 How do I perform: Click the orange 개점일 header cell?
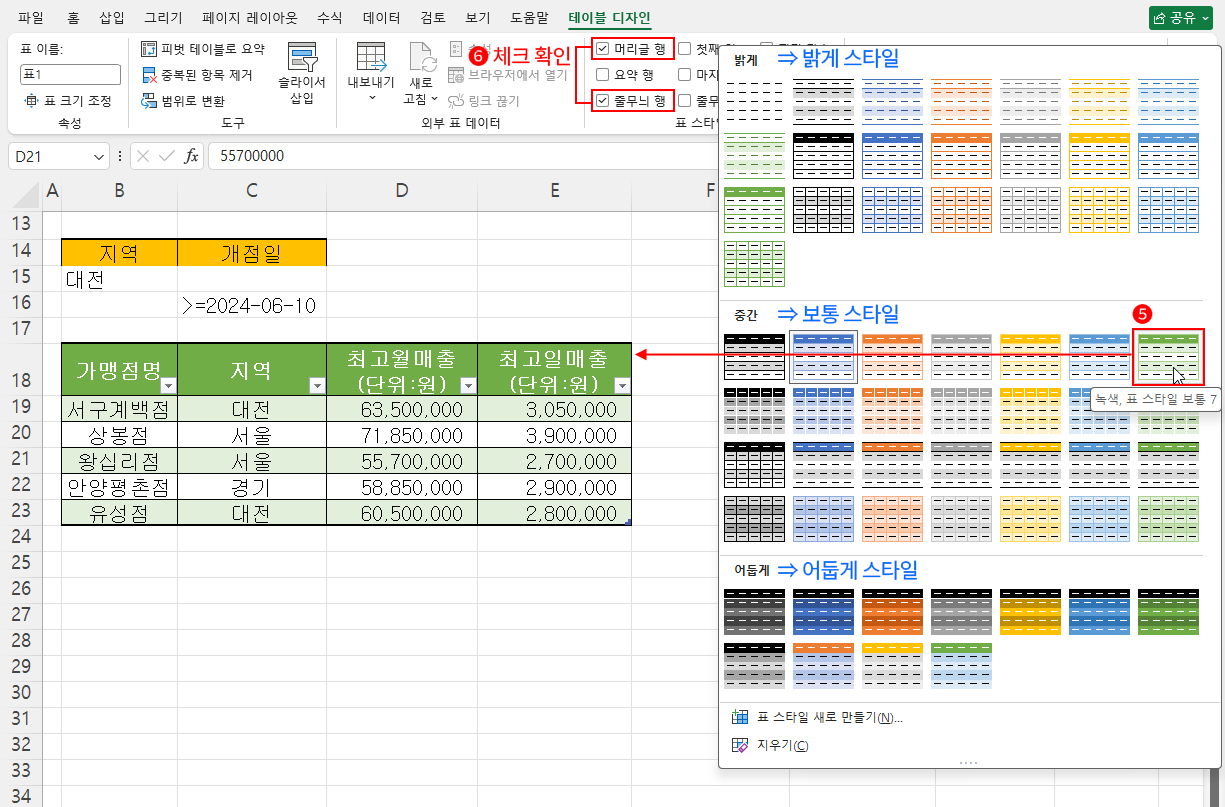pos(252,254)
